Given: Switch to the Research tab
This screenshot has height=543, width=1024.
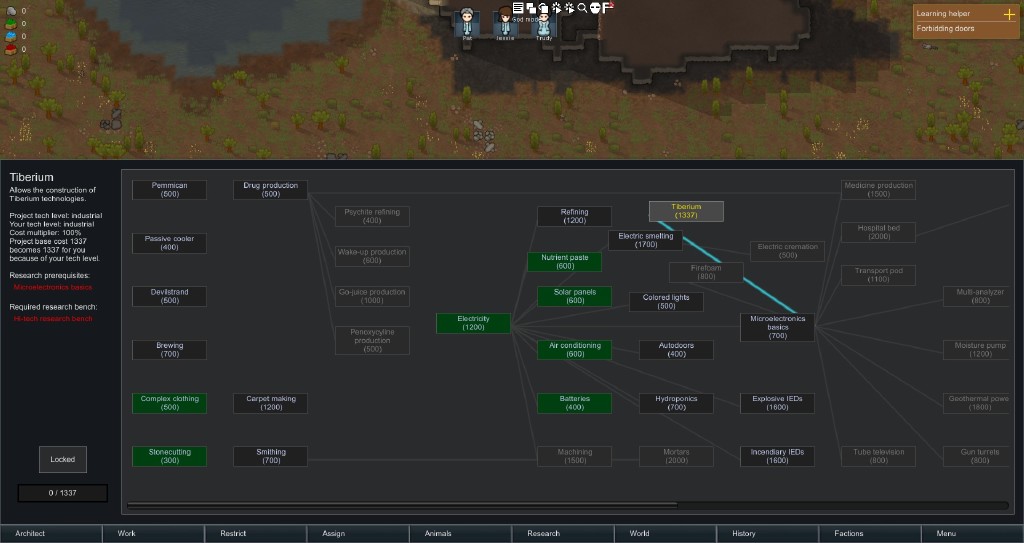Looking at the screenshot, I should pyautogui.click(x=563, y=533).
